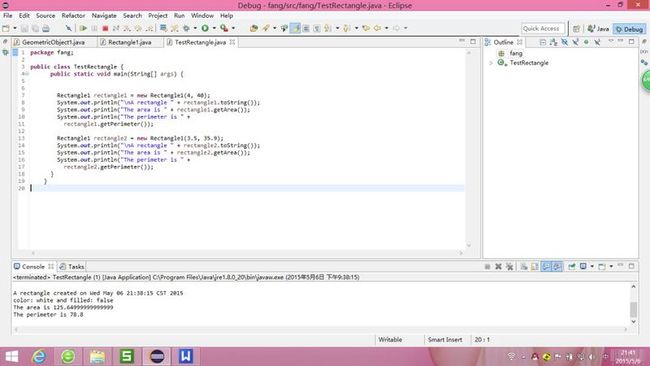The image size is (650, 366).
Task: Open the Help menu
Action: point(226,15)
